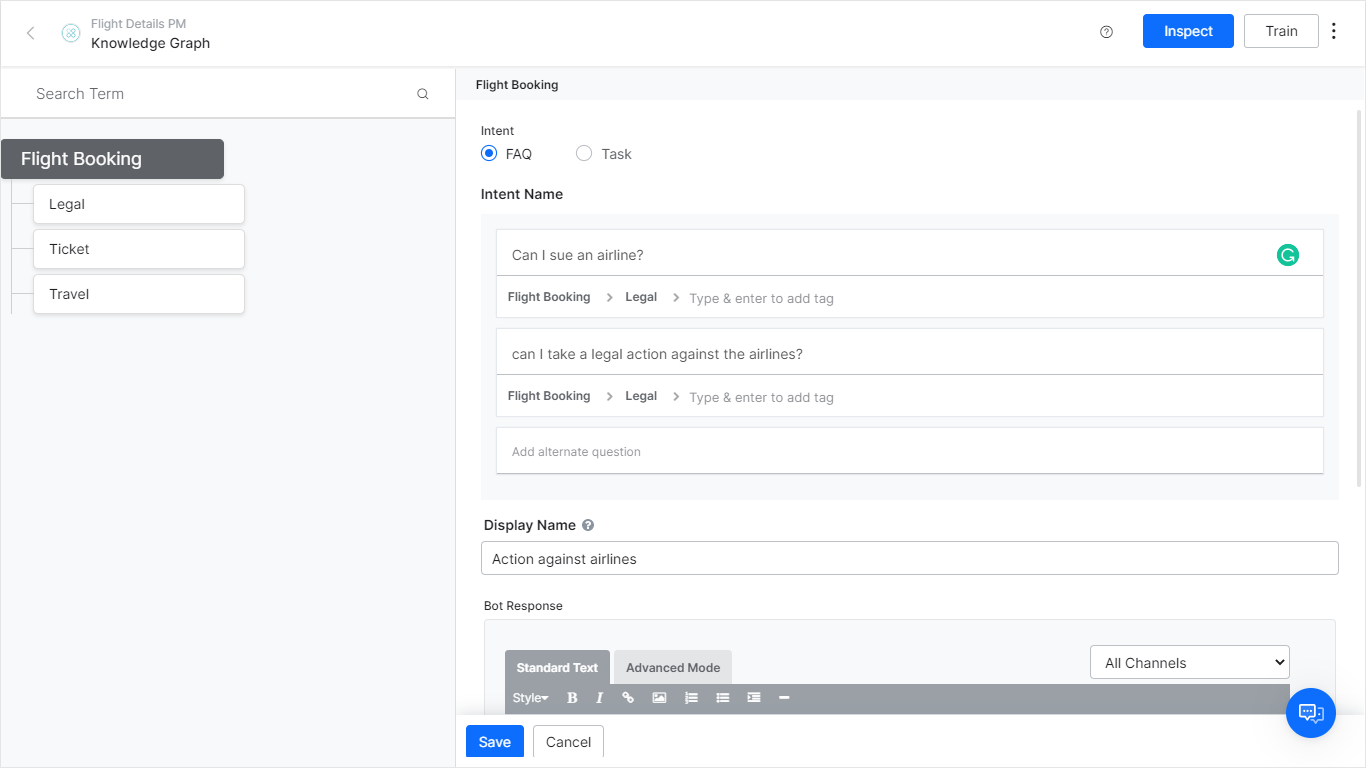
Task: Cancel the current edits
Action: click(x=568, y=741)
